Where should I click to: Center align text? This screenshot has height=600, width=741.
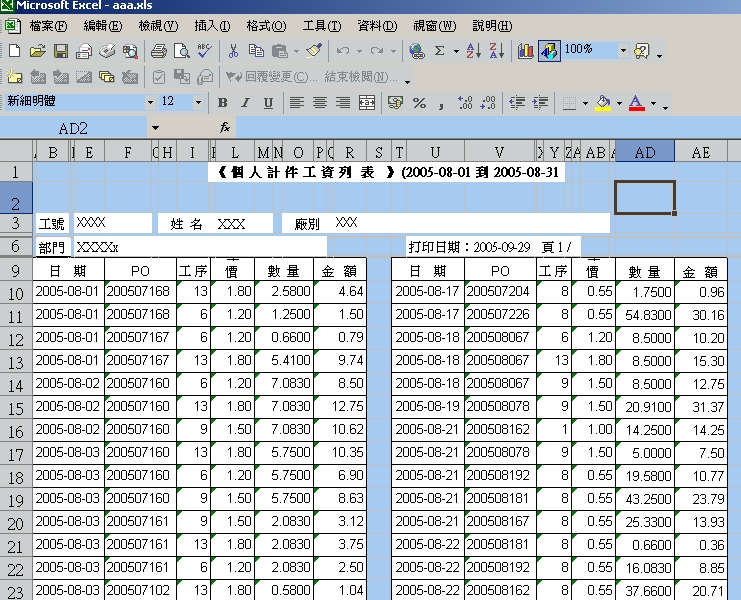click(x=320, y=102)
